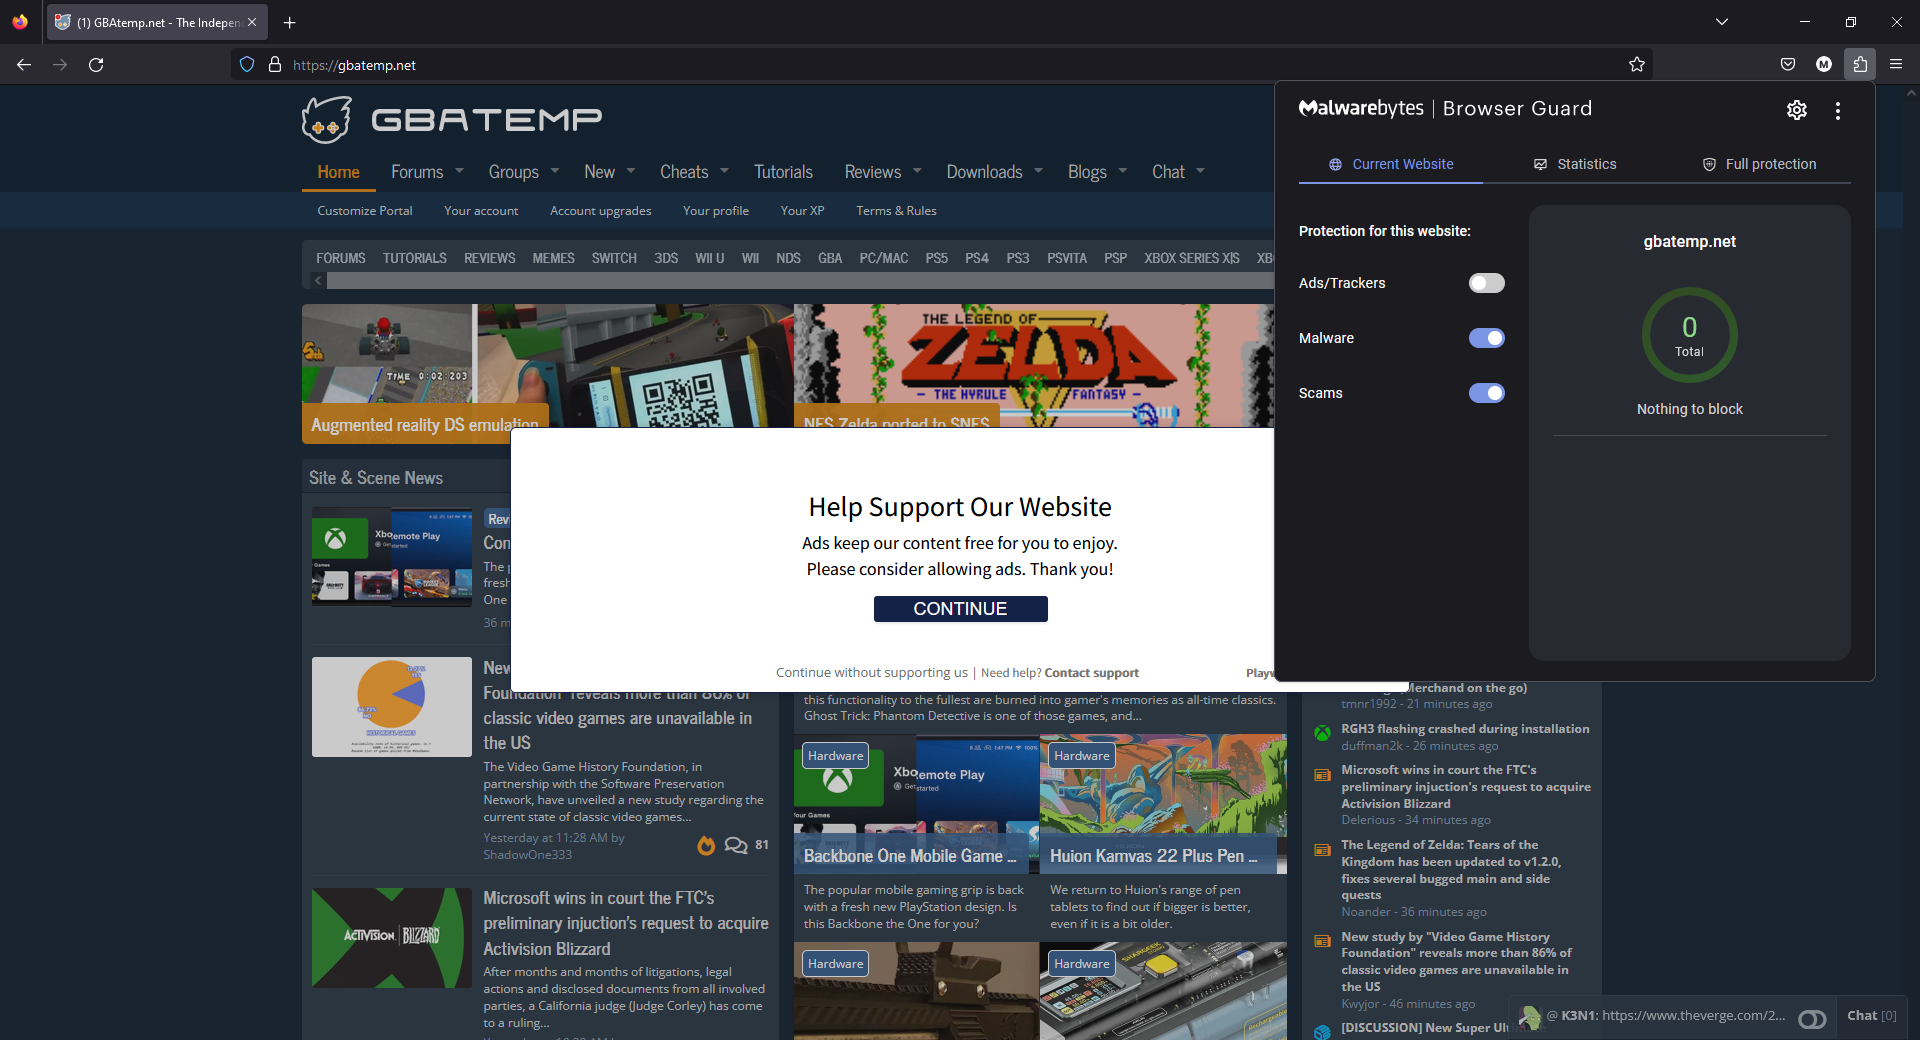
Task: Open the pie chart article thumbnail
Action: tap(392, 707)
